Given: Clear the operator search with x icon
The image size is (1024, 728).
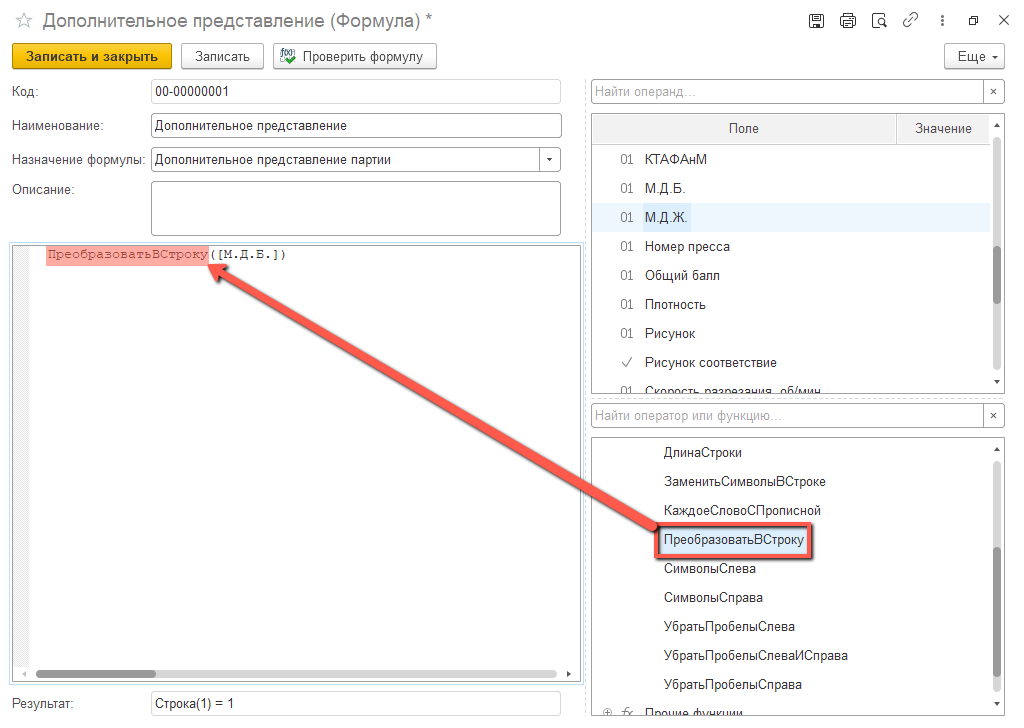Looking at the screenshot, I should pos(993,415).
